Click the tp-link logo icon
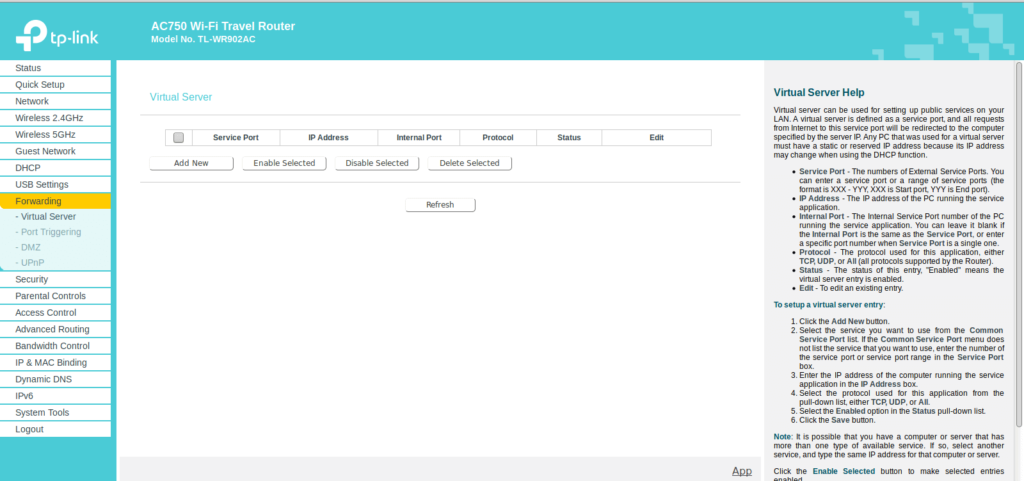Screen dimensions: 1024x481 tap(27, 35)
